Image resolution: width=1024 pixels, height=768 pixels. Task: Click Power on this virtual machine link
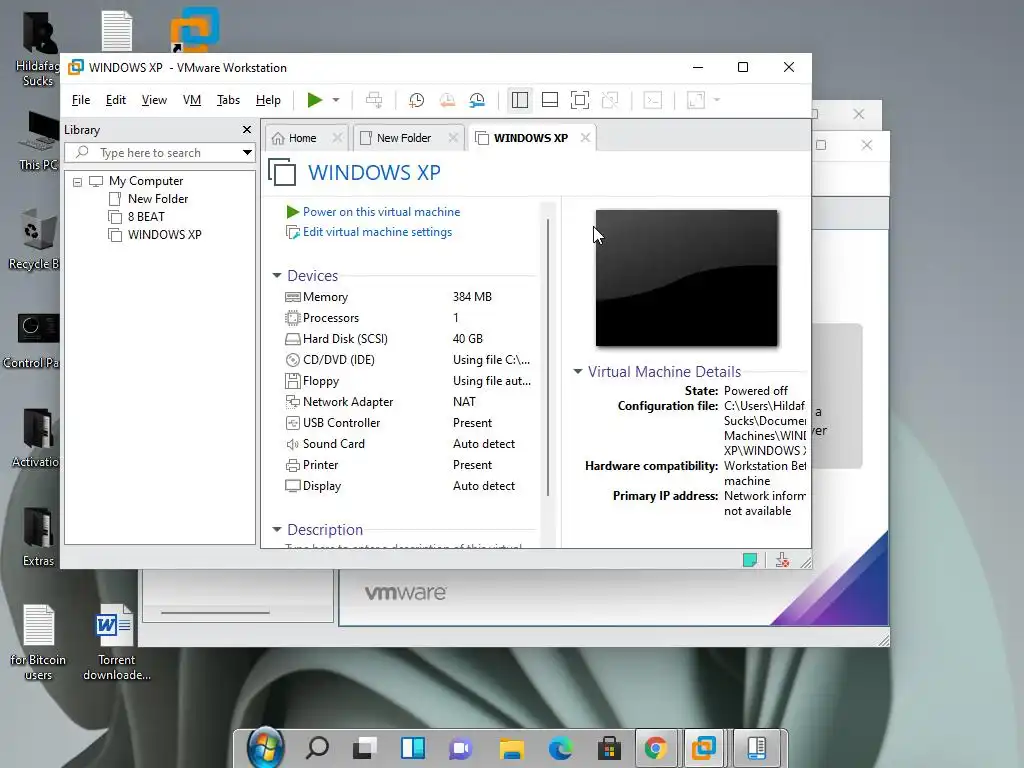[381, 212]
